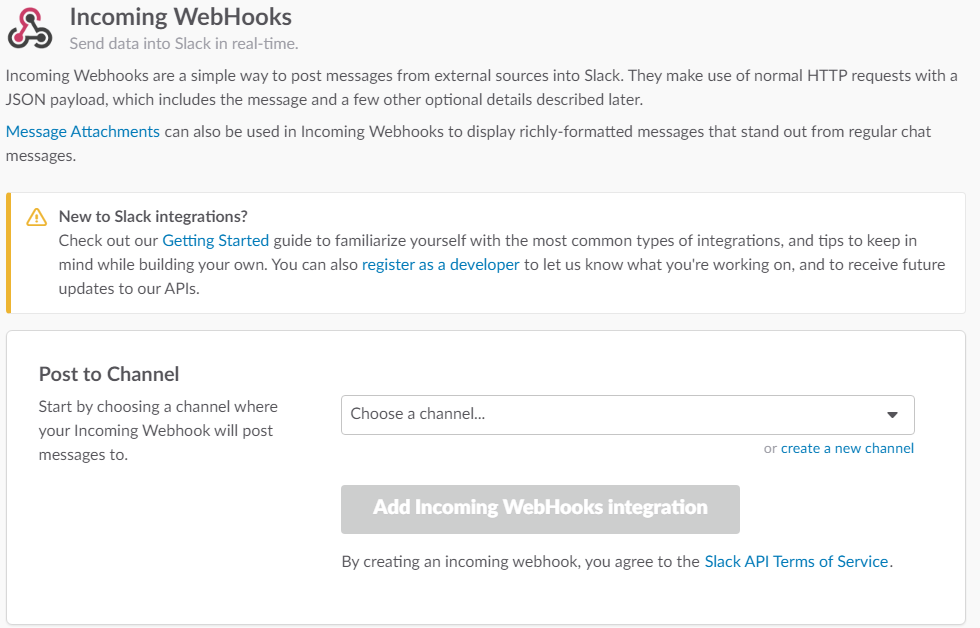Viewport: 980px width, 628px height.
Task: Click the 'updates to our APIs' notice text
Action: click(130, 289)
